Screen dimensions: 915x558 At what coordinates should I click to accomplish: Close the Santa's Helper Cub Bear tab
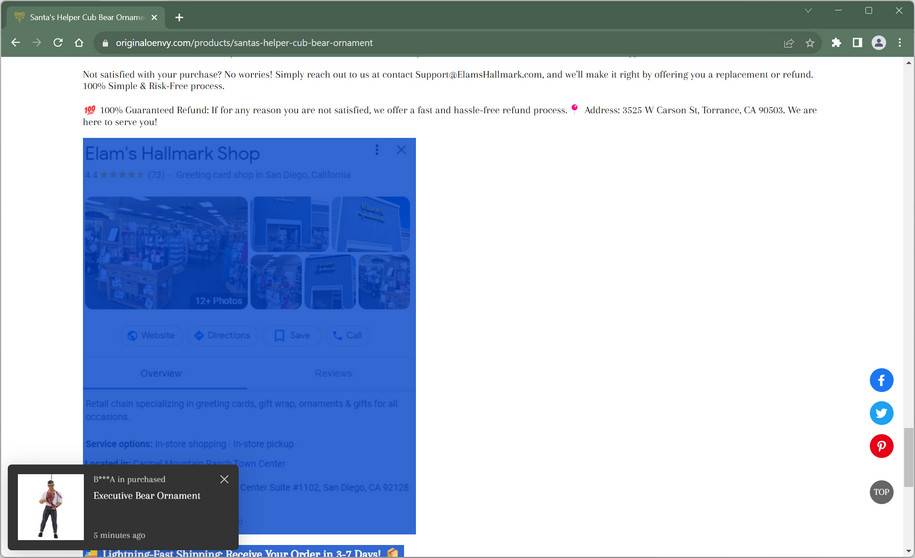click(x=154, y=18)
